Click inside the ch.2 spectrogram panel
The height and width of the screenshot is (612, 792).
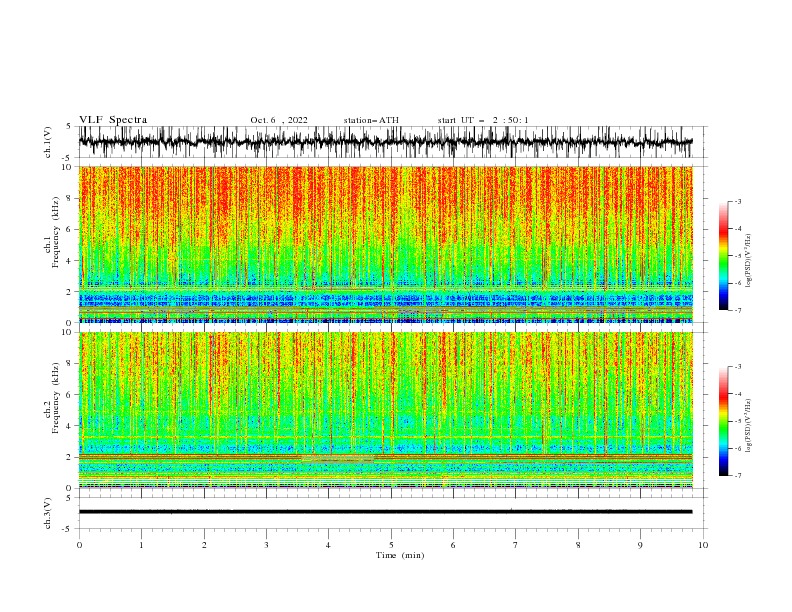[385, 410]
